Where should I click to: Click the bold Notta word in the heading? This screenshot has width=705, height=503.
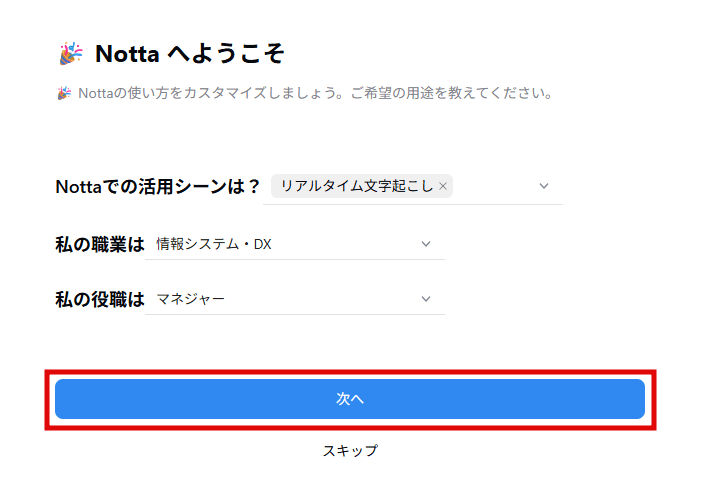(x=127, y=53)
